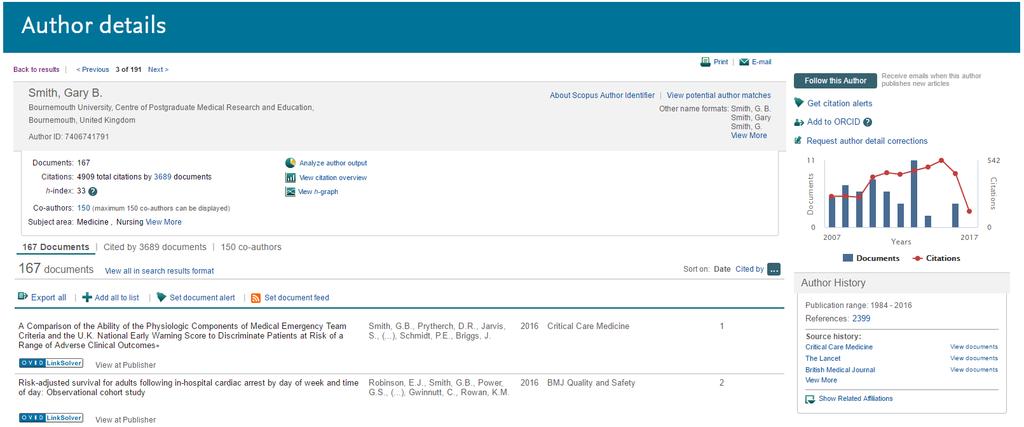Click the Show Related Affiliations icon
Viewport: 1024px width, 427px height.
point(810,399)
